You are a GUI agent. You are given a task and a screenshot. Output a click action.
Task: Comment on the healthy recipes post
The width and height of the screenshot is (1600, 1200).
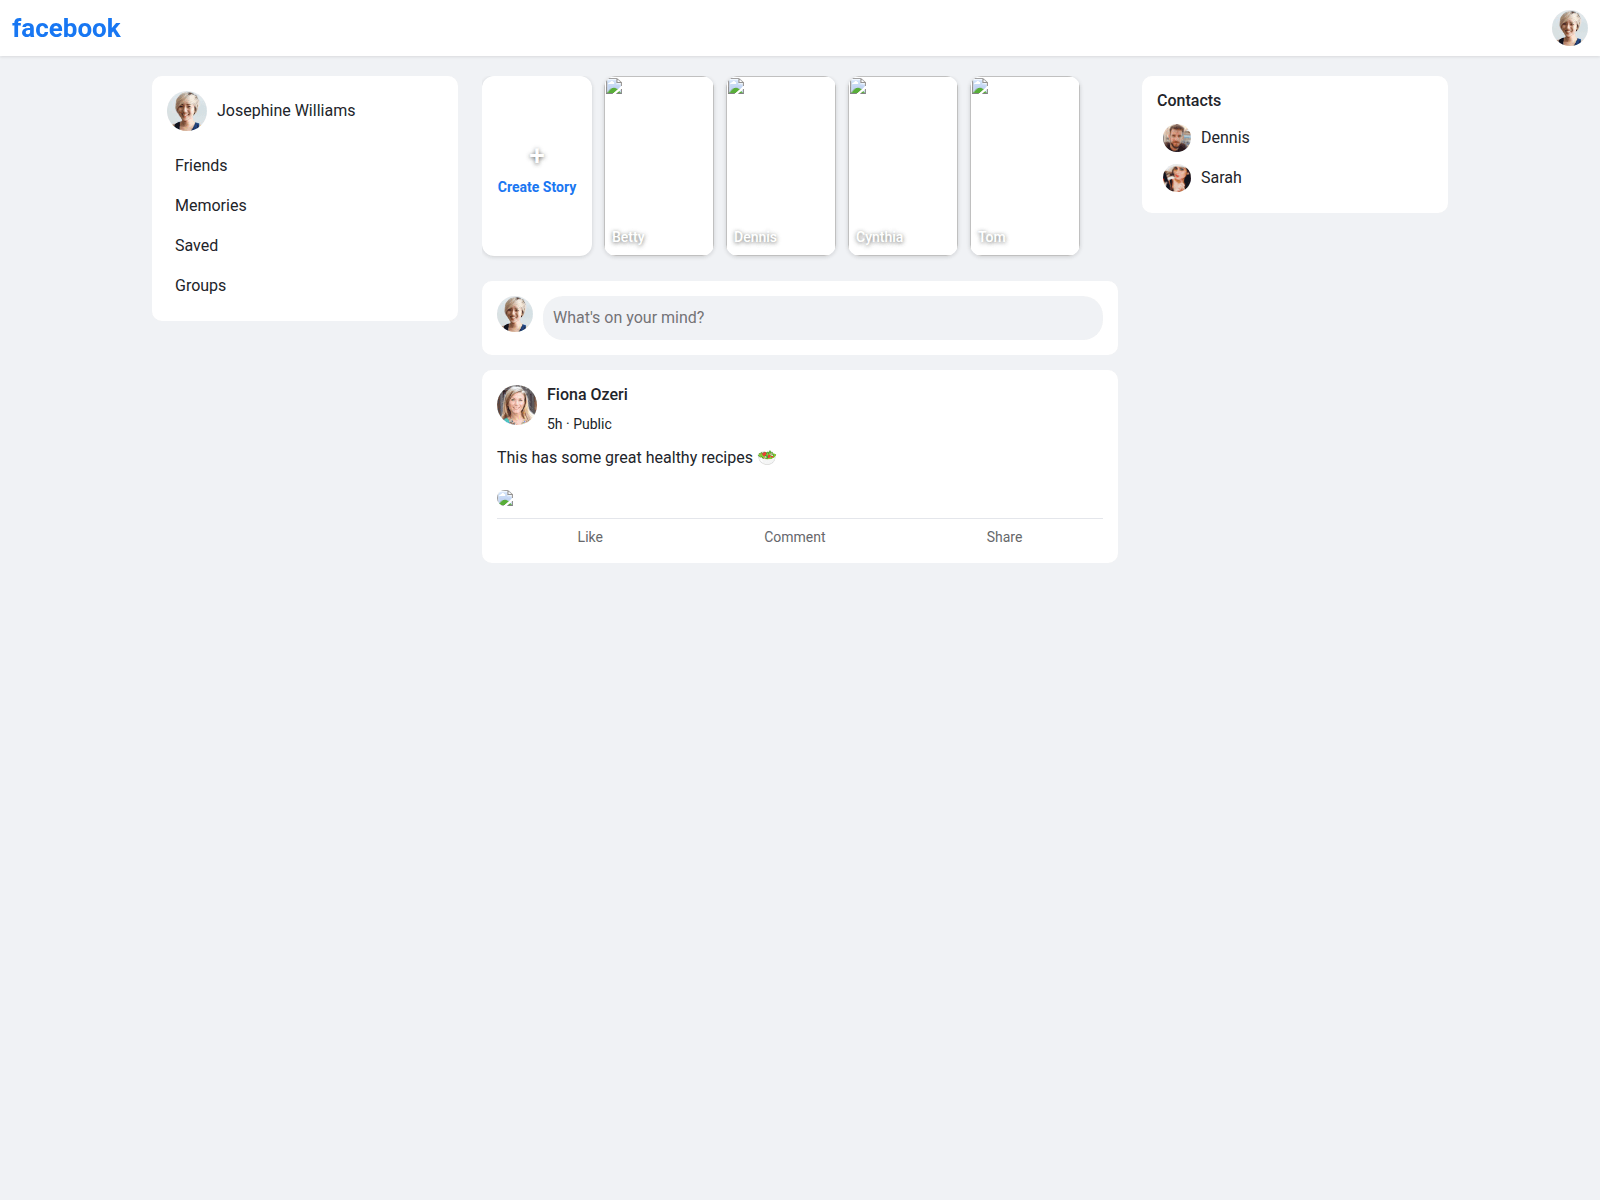pyautogui.click(x=795, y=537)
